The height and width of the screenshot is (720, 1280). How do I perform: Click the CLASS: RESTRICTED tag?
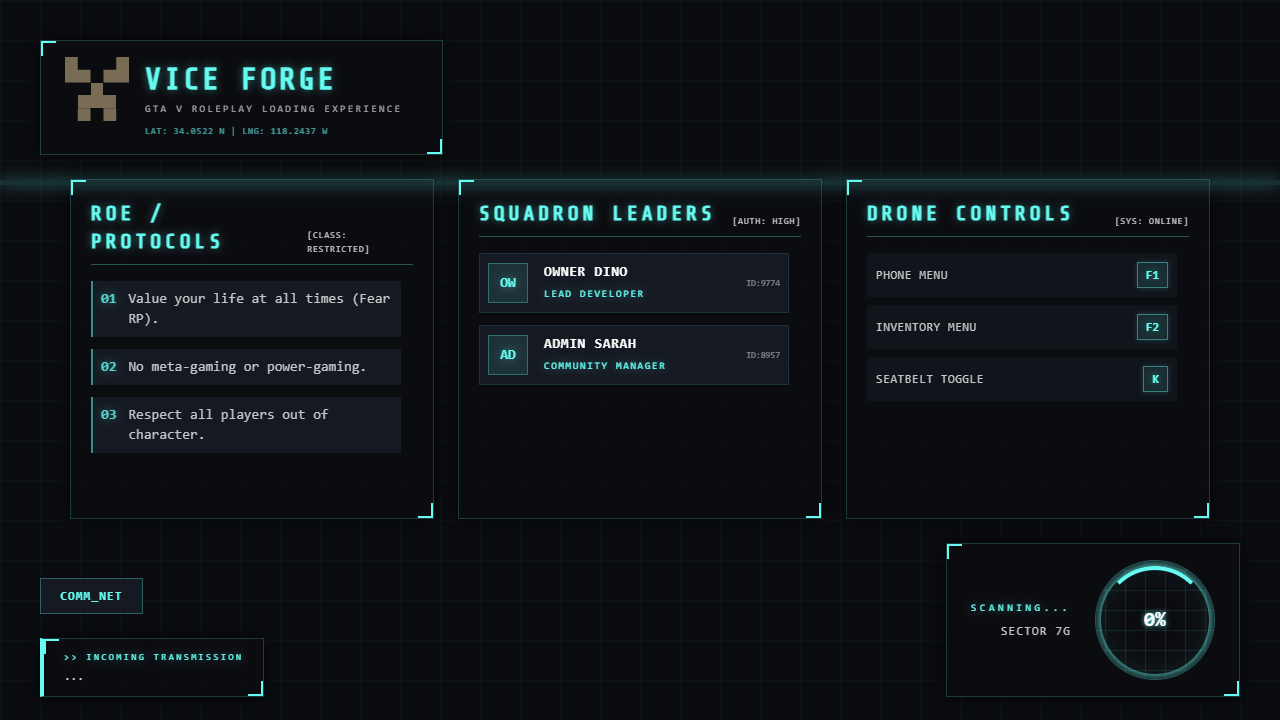point(338,242)
